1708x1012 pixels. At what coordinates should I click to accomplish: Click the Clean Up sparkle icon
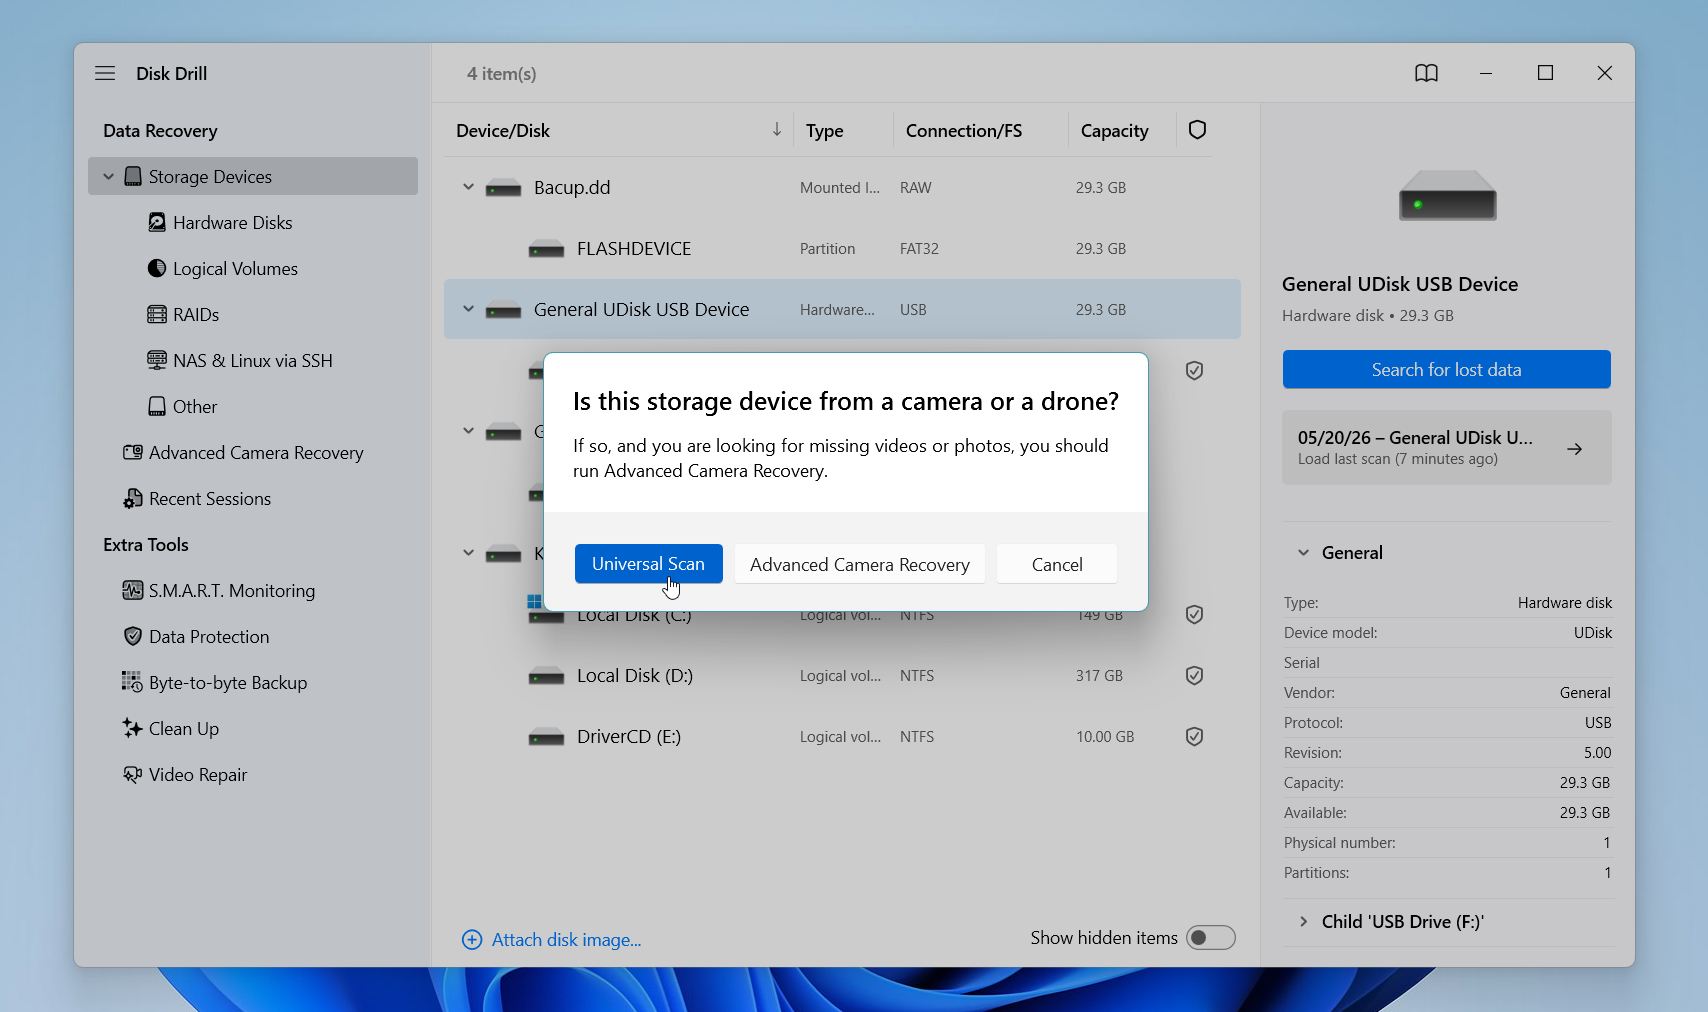(132, 728)
